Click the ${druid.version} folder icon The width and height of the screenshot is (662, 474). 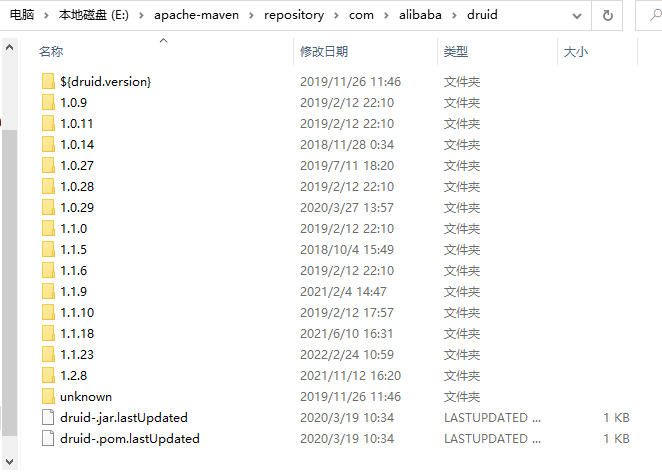(48, 81)
